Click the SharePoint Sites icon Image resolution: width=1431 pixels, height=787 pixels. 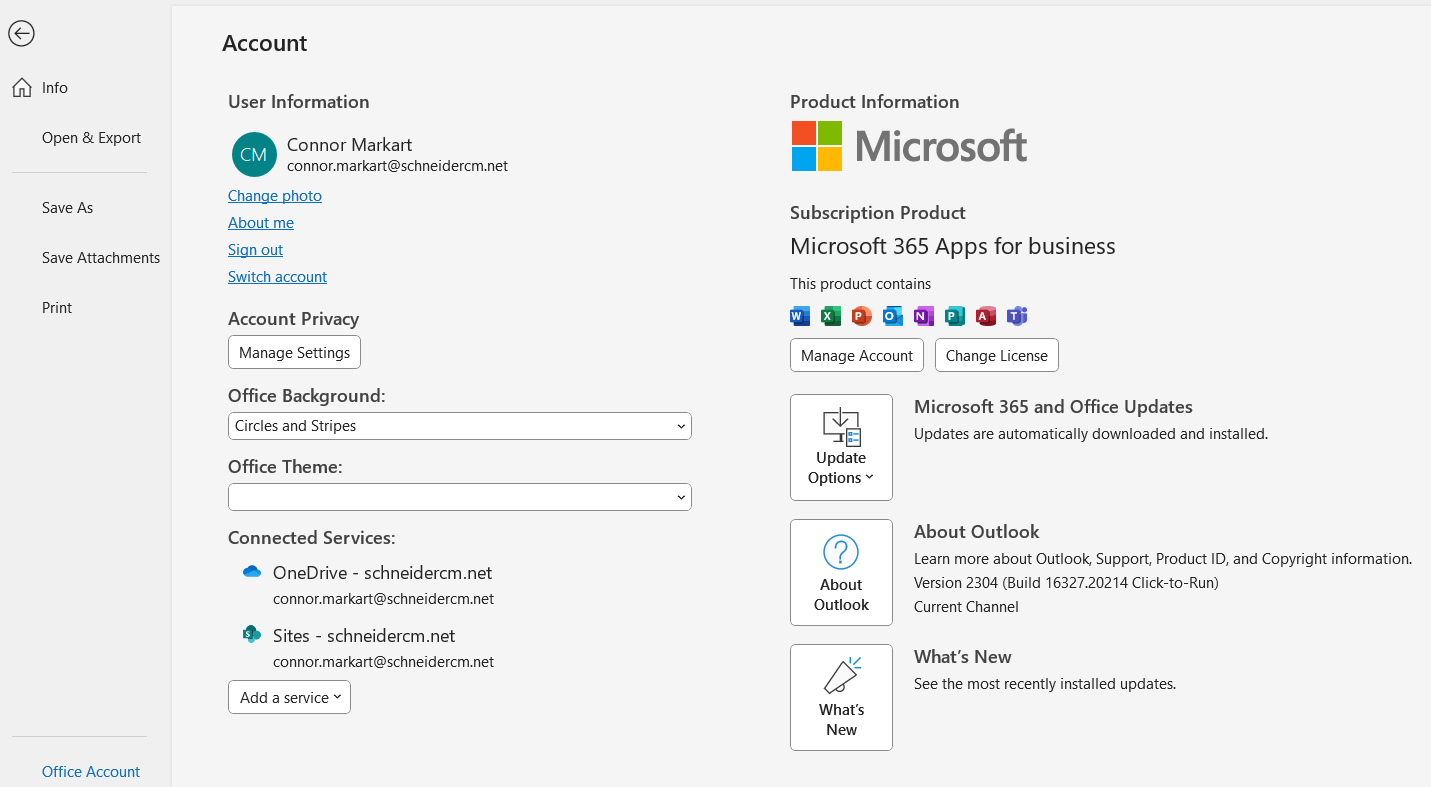click(252, 634)
